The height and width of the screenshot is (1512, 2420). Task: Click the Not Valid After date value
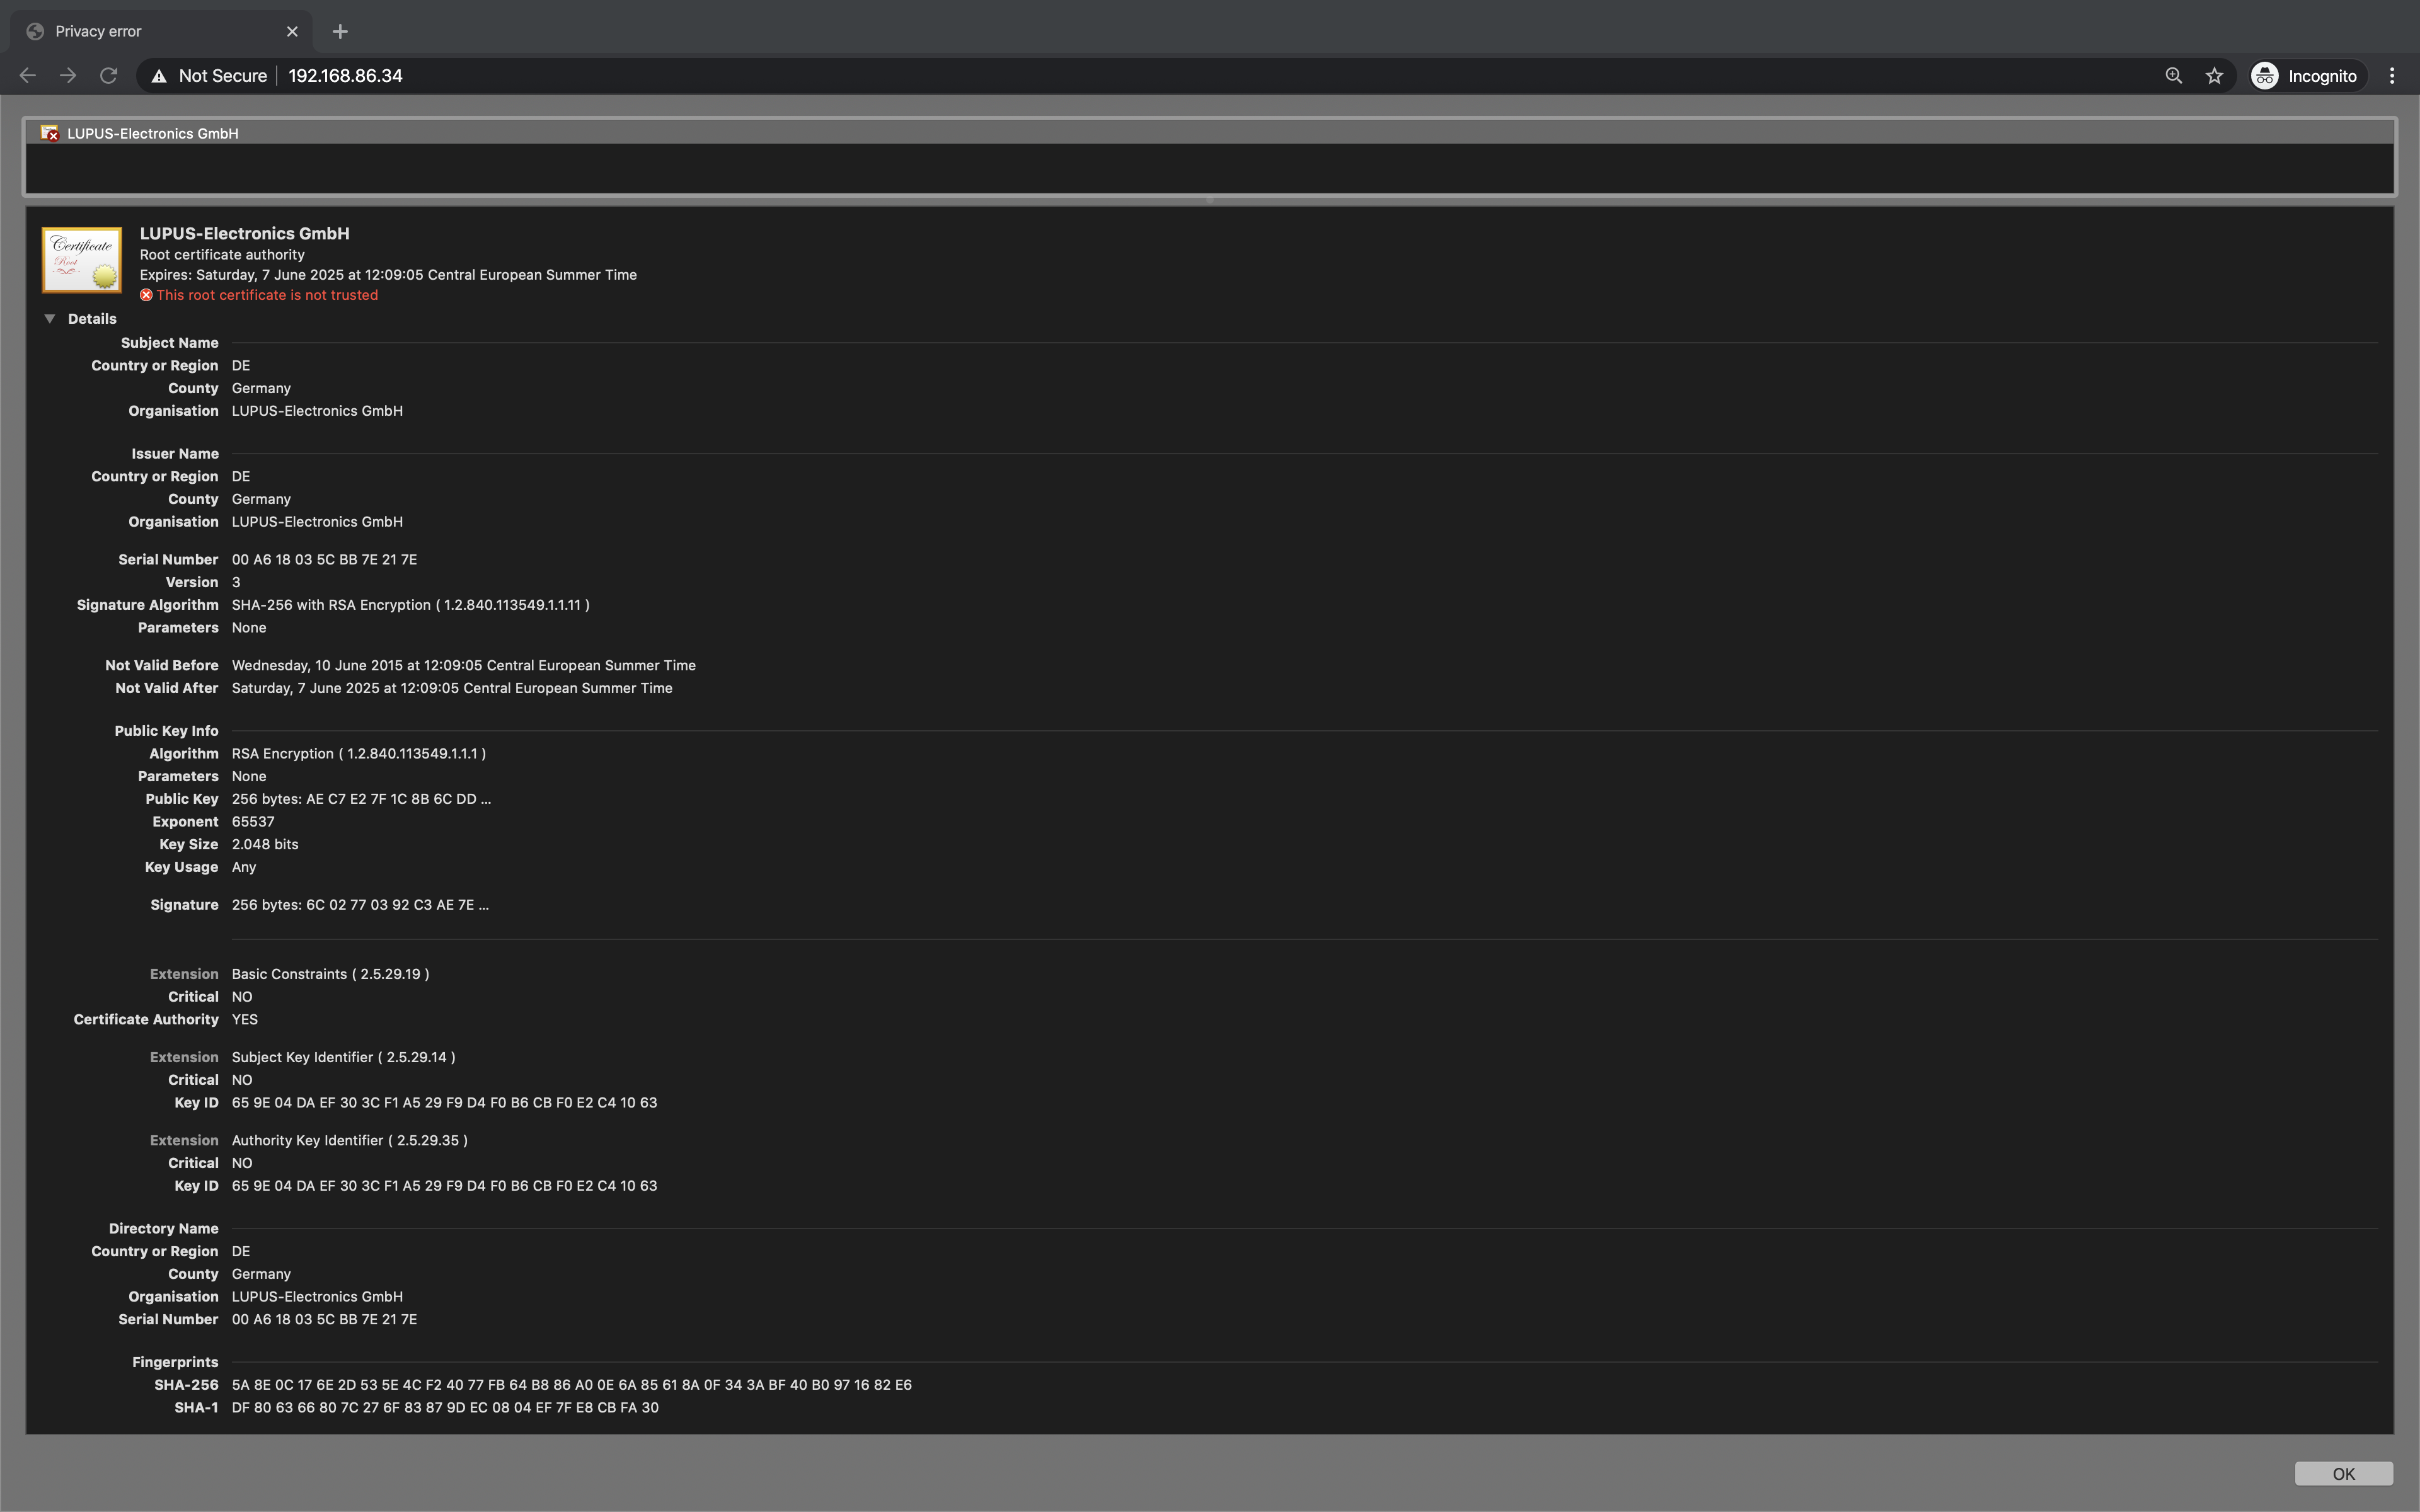click(x=452, y=689)
